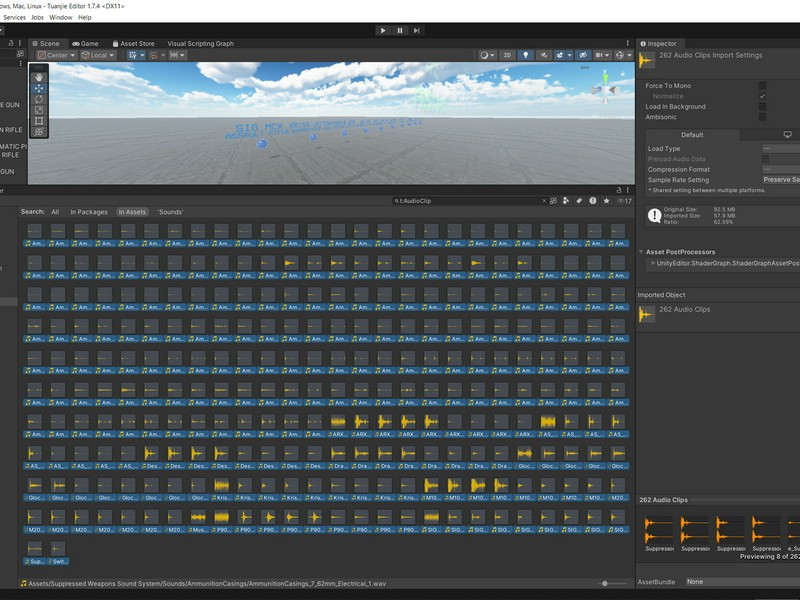Click the project search field t:AudioClip
The width and height of the screenshot is (800, 600).
coord(469,201)
